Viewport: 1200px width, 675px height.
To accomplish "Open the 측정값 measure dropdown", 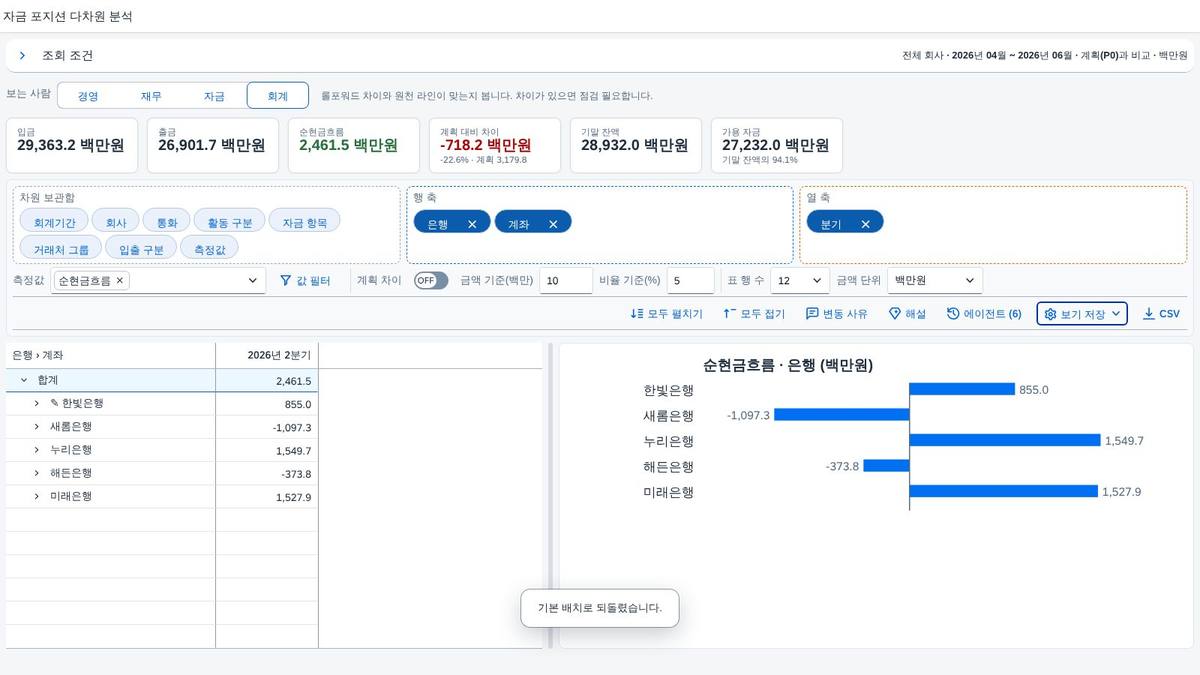I will (x=252, y=281).
